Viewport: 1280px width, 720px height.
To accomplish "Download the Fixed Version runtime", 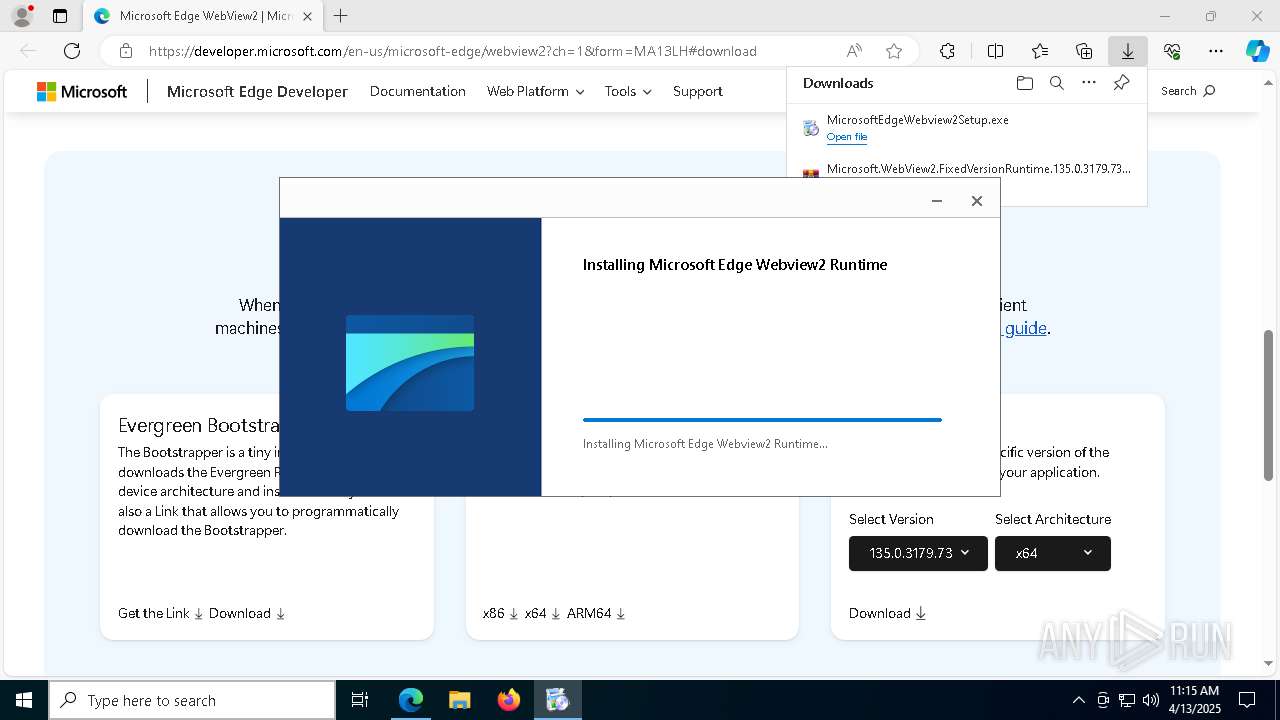I will click(x=887, y=613).
